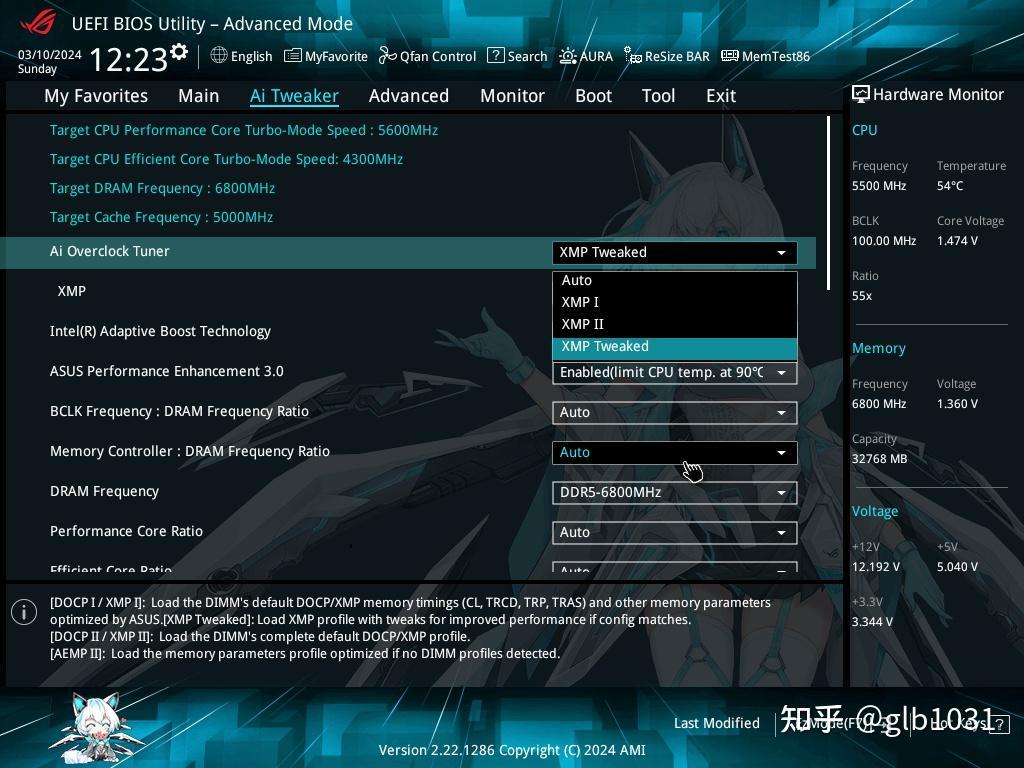Click Target DRAM Frequency : 6800MHz text

162,189
